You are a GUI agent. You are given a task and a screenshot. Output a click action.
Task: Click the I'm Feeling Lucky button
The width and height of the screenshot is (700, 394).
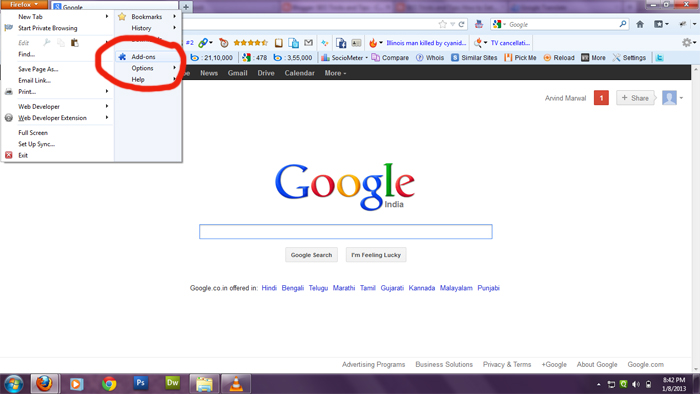tap(376, 255)
